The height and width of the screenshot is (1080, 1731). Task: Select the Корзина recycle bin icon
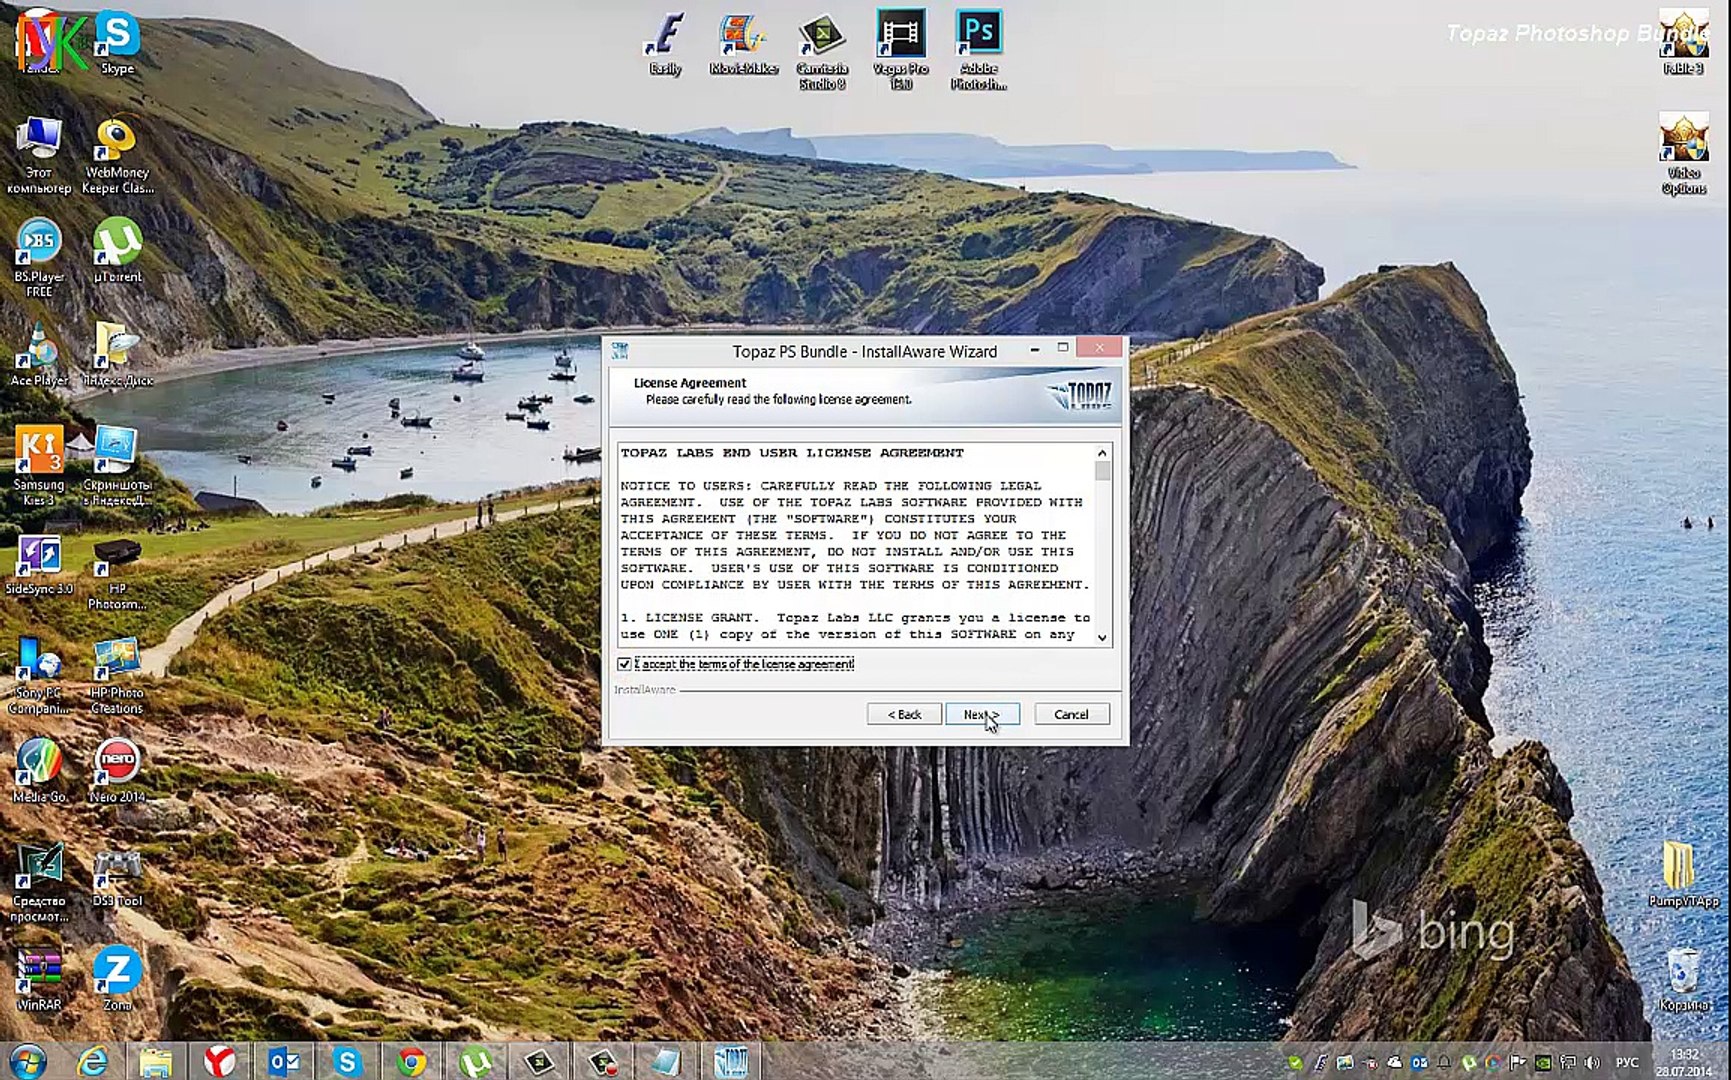(x=1684, y=979)
